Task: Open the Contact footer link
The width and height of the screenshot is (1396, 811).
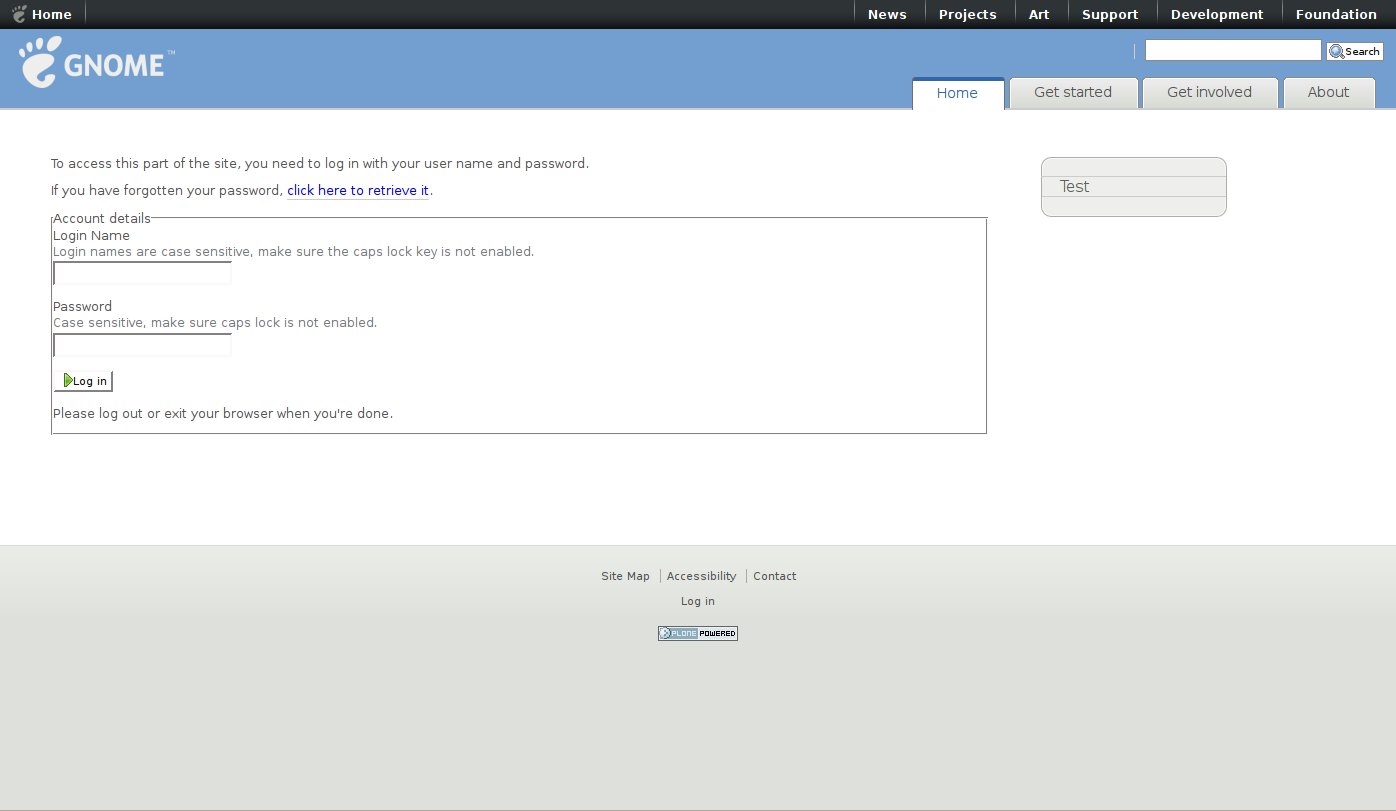Action: [x=774, y=576]
